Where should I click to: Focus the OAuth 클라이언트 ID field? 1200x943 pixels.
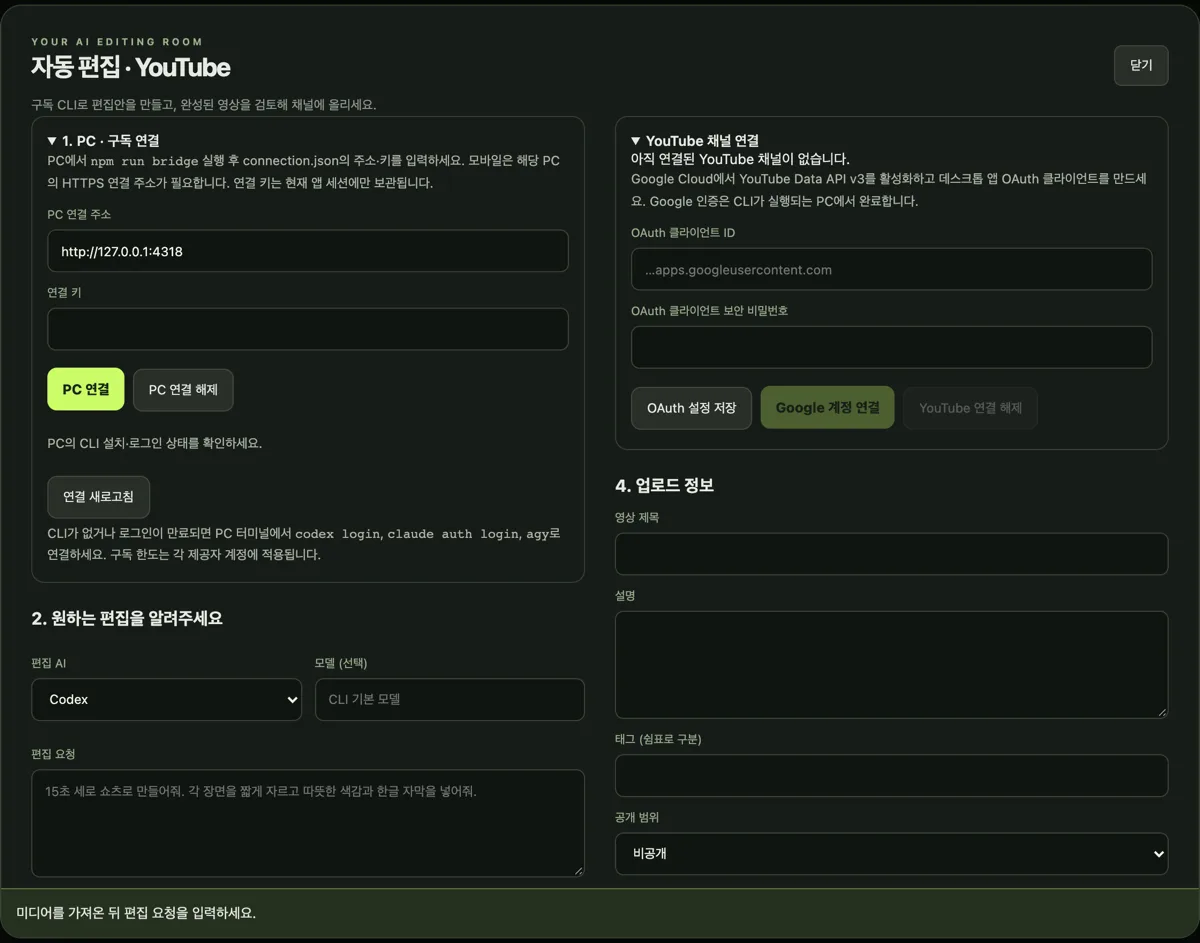891,270
